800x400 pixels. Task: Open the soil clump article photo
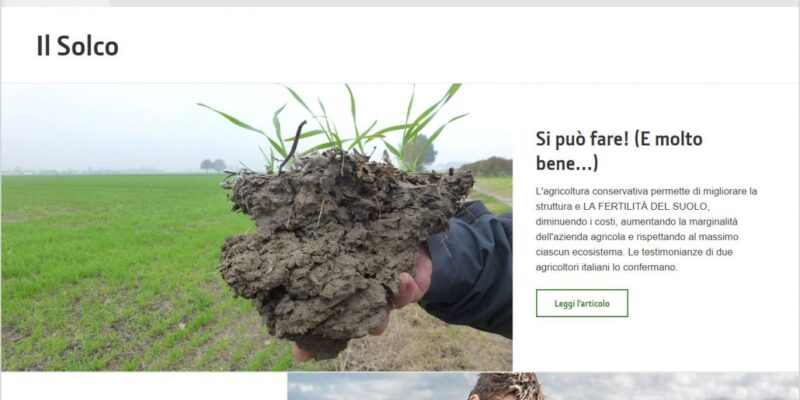(257, 227)
